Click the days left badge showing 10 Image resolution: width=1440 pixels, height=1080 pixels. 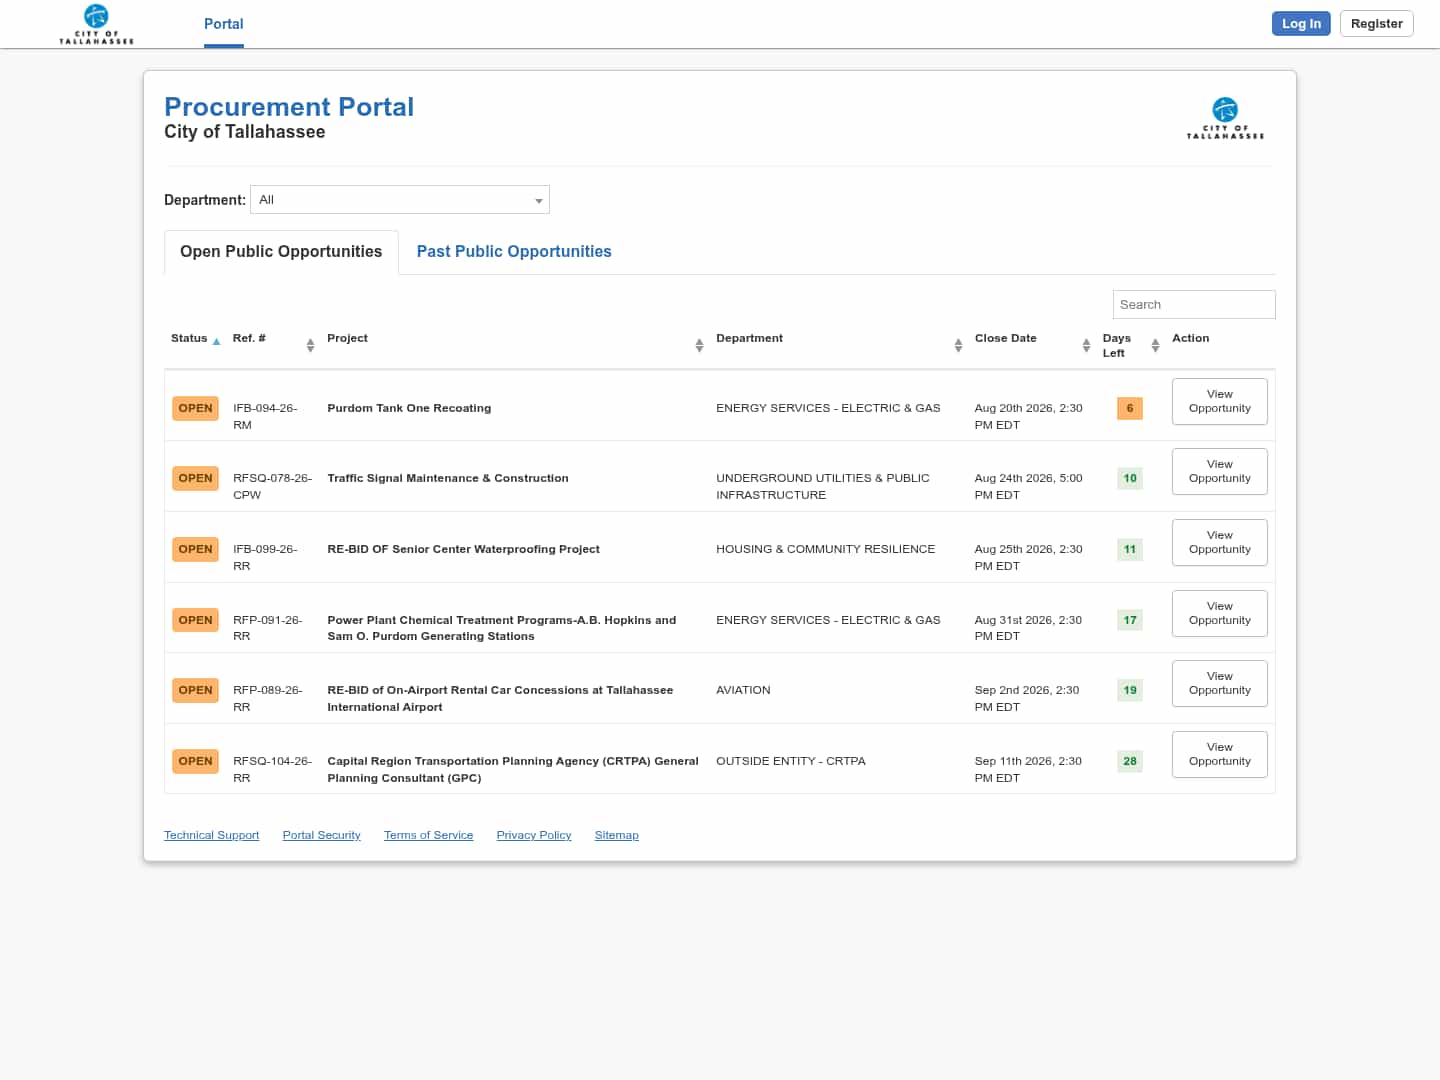(1130, 478)
